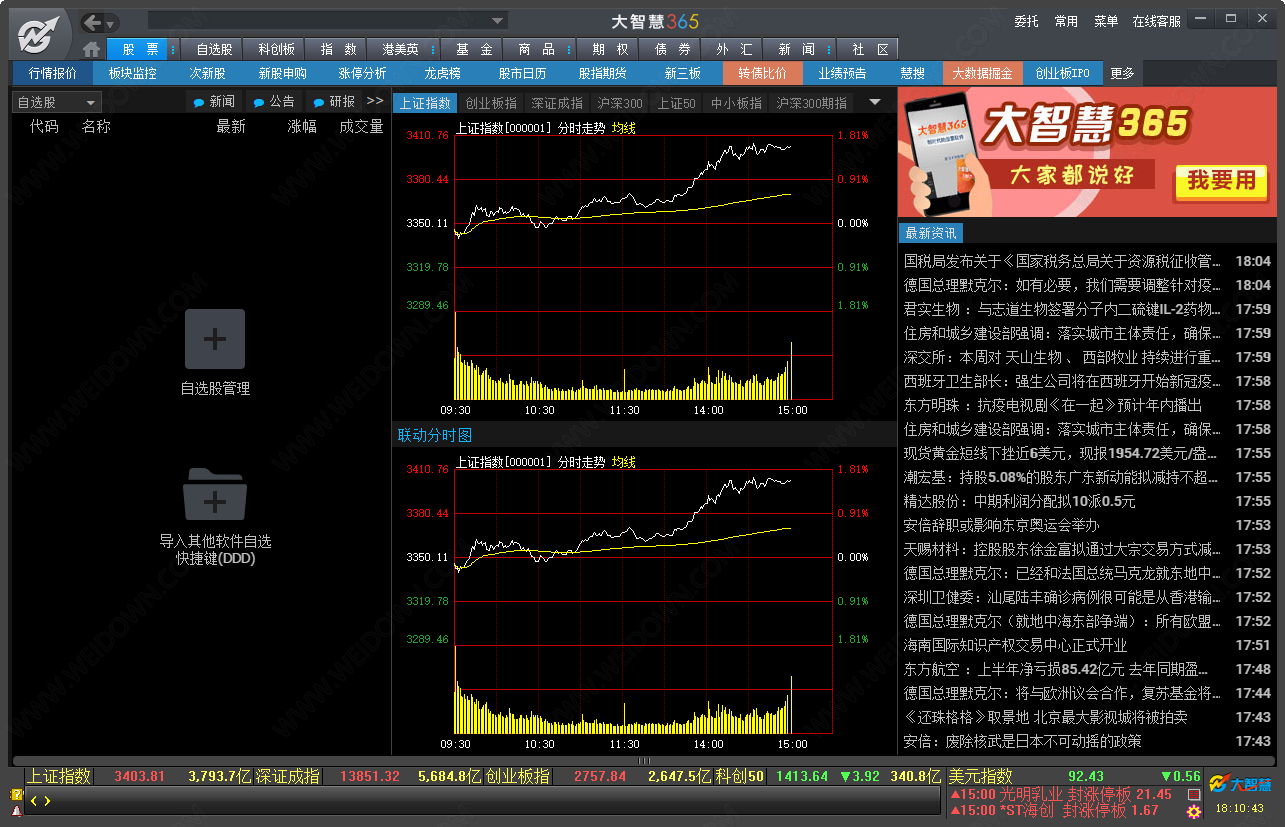The height and width of the screenshot is (827, 1285).
Task: Click the 公告 bubble button in watchlist
Action: (x=275, y=102)
